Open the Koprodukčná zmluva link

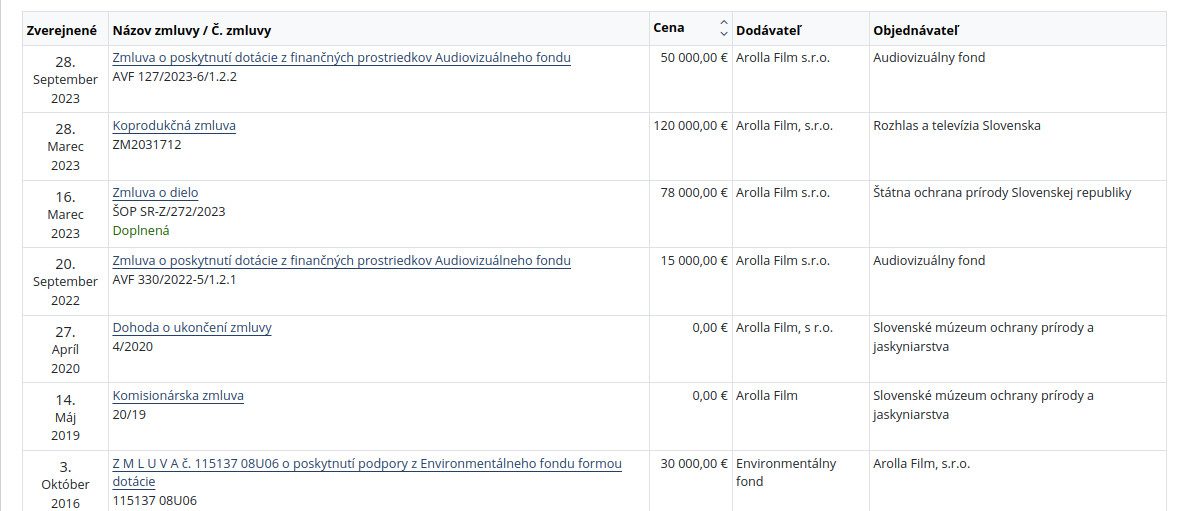174,126
